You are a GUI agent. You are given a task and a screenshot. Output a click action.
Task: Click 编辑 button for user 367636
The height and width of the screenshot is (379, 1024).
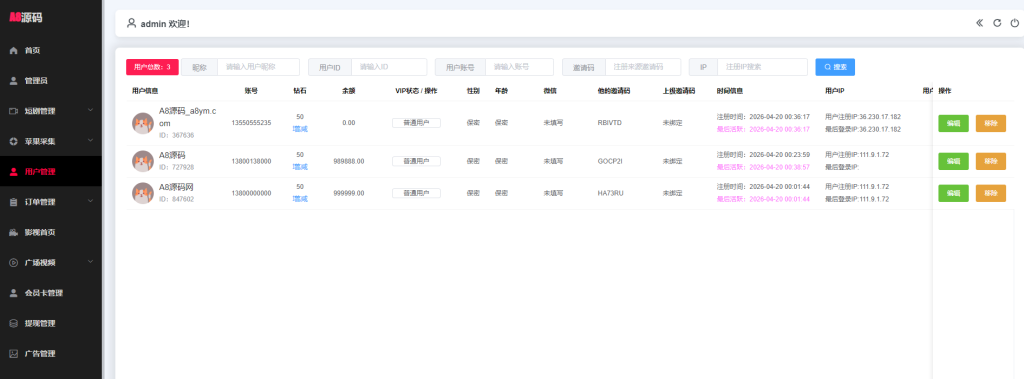coord(953,123)
